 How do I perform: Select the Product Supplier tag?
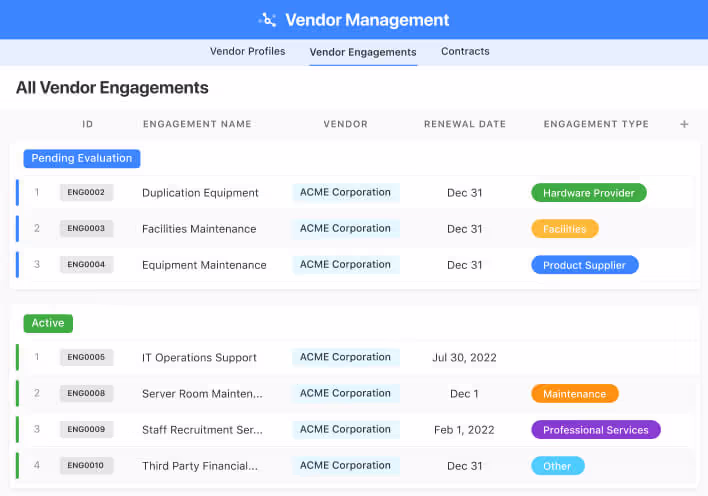pos(584,265)
